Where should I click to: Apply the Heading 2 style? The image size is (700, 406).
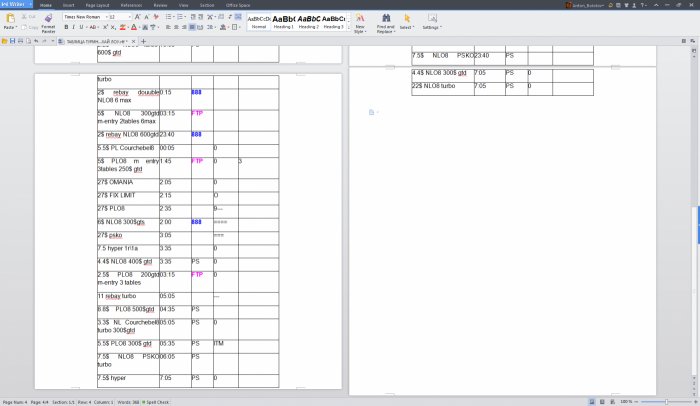coord(309,21)
